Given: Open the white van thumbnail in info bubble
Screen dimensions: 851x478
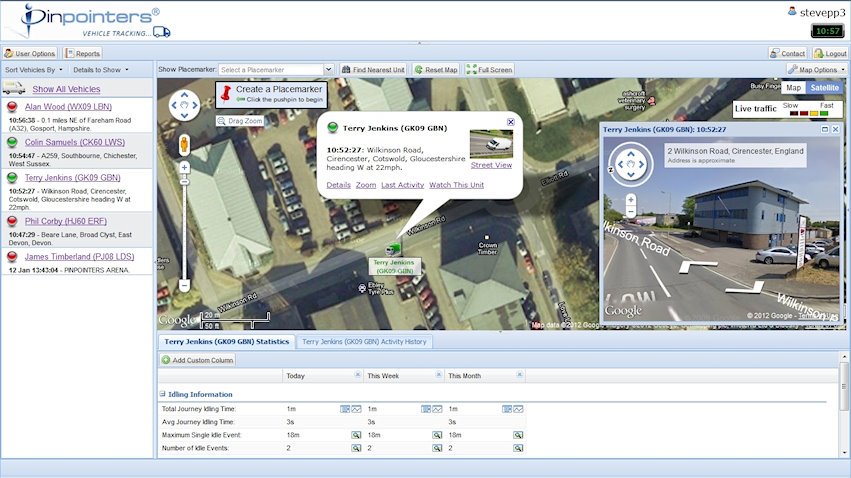Looking at the screenshot, I should pyautogui.click(x=491, y=144).
